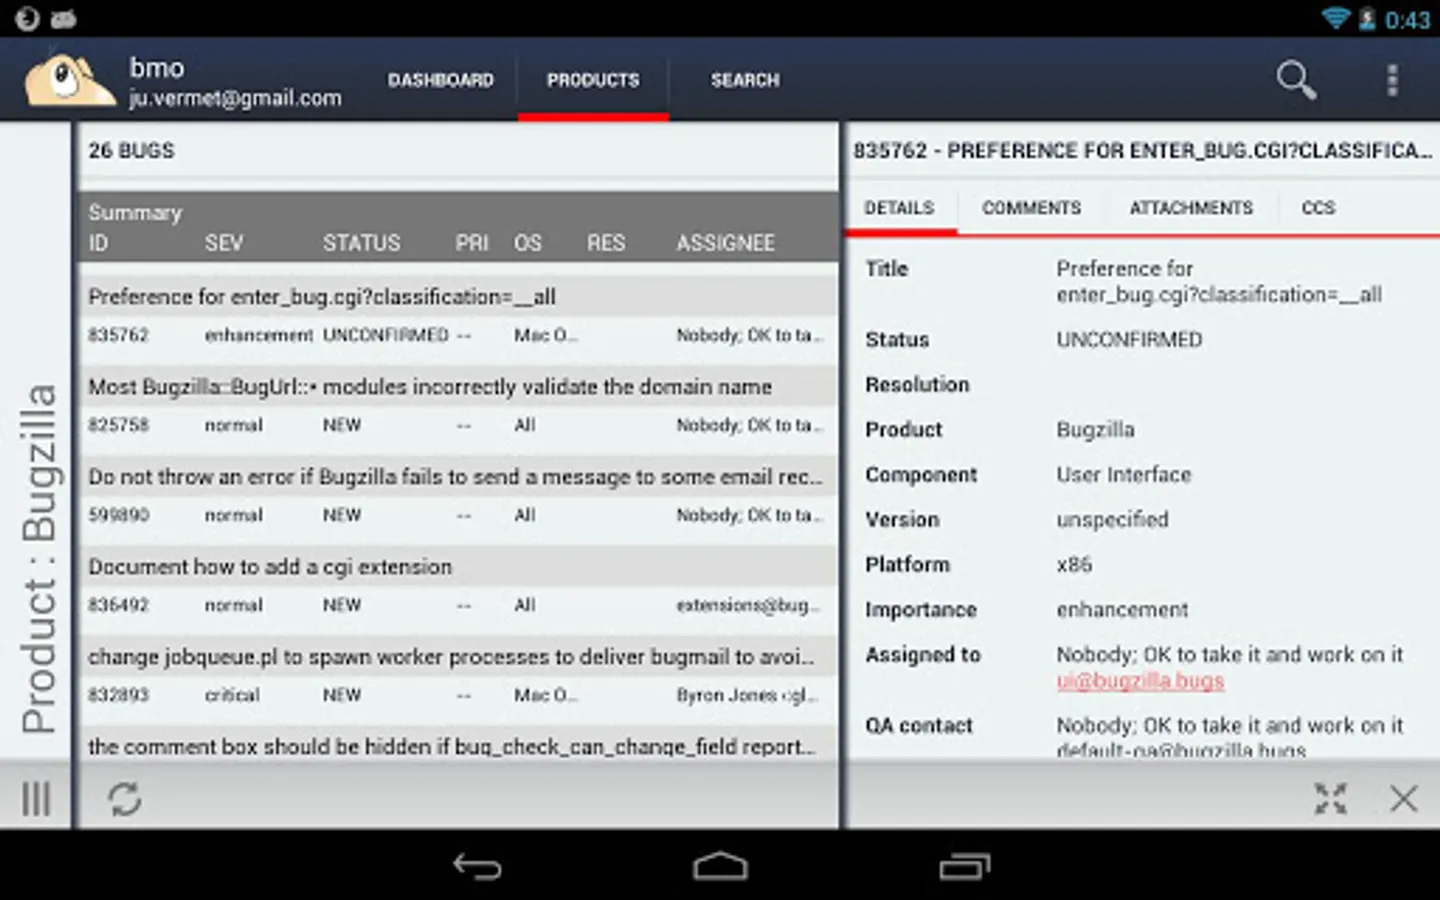This screenshot has height=900, width=1440.
Task: Open the Attachments tab
Action: pos(1191,208)
